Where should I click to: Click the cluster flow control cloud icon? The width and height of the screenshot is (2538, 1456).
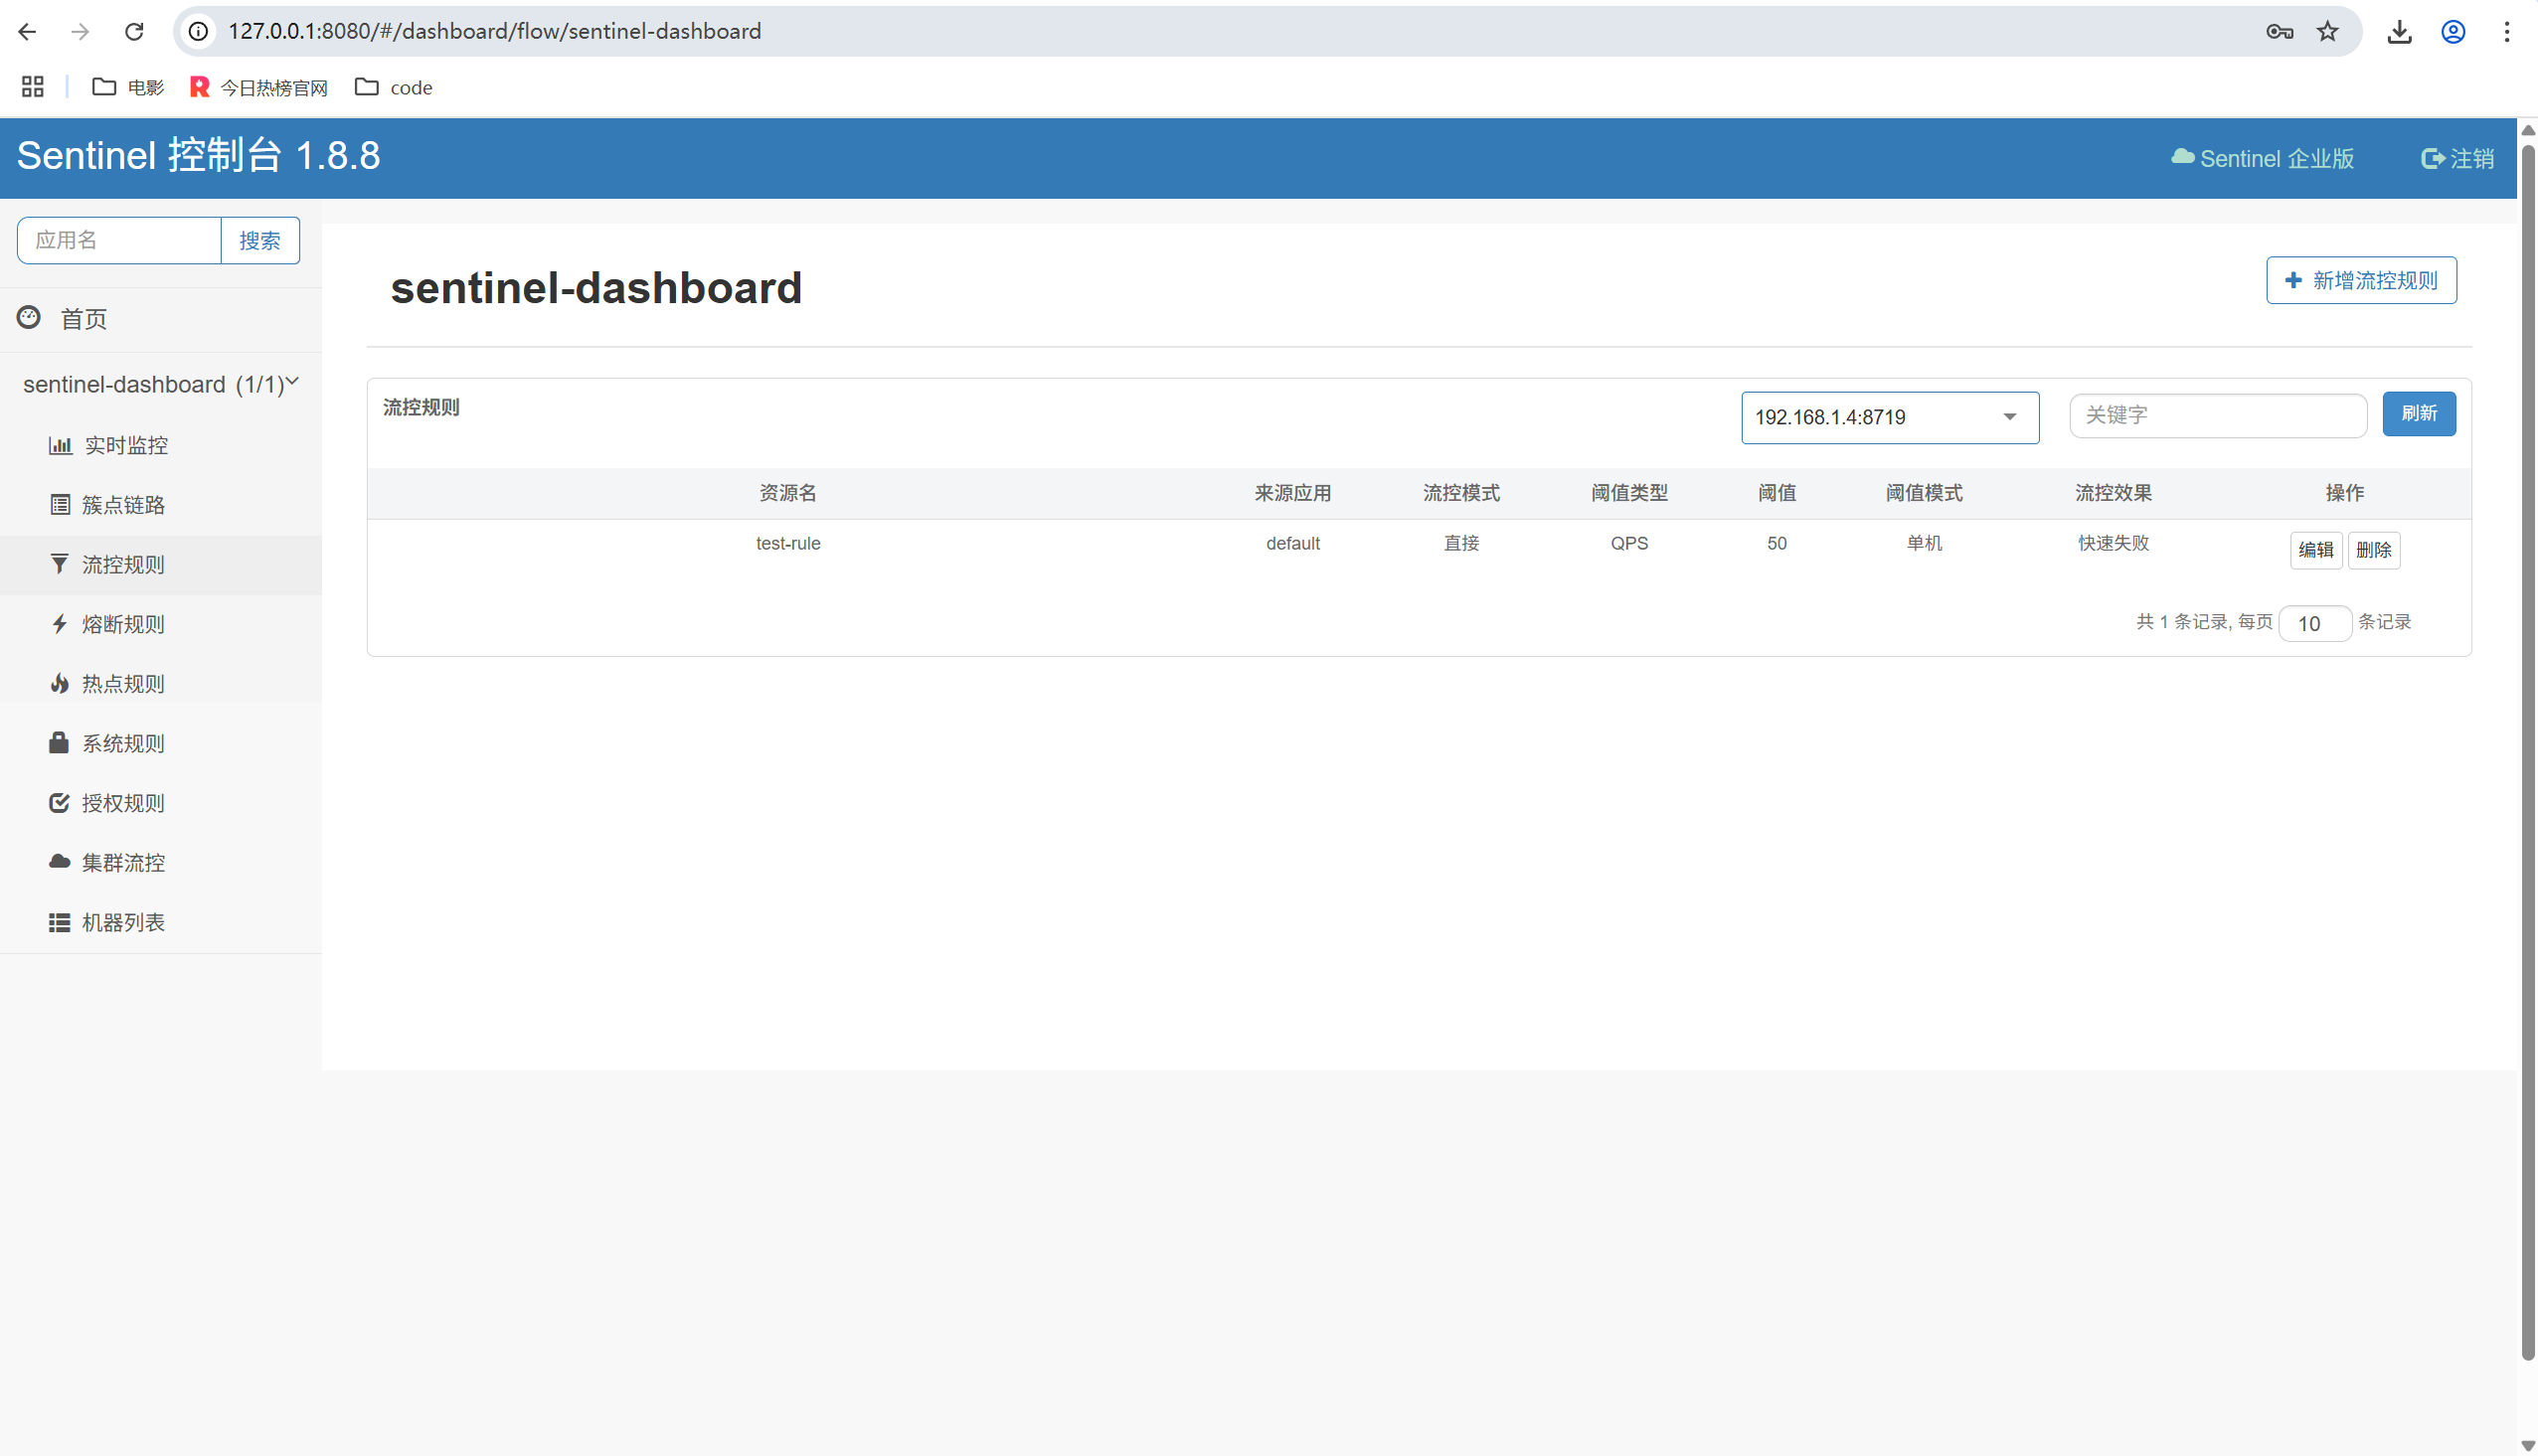(59, 862)
